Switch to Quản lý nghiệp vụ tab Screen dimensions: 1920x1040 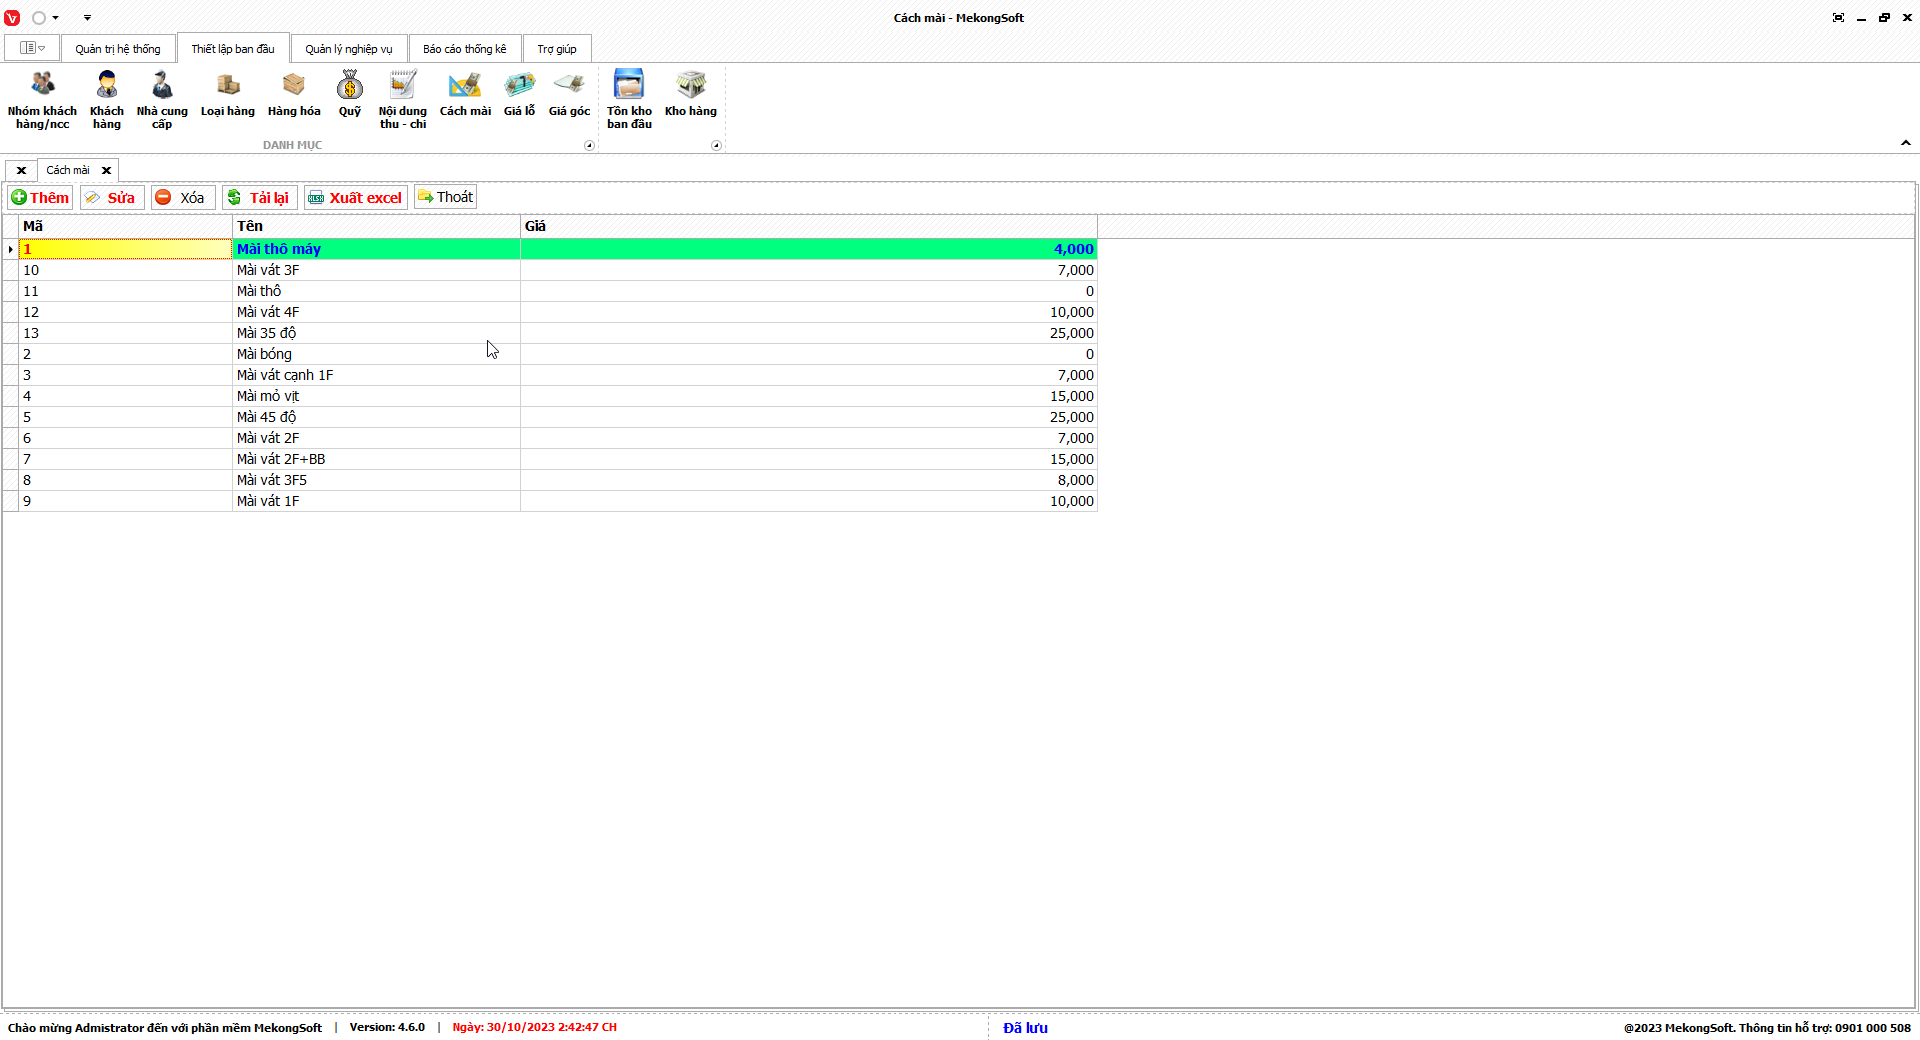click(x=349, y=49)
